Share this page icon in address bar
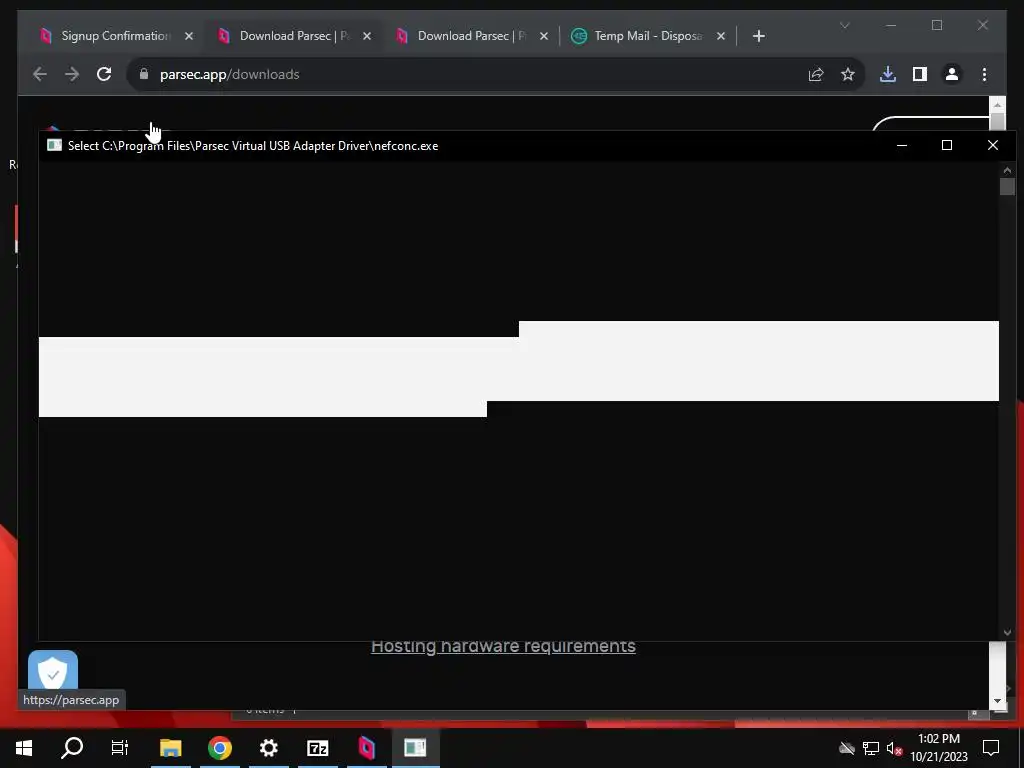 816,74
